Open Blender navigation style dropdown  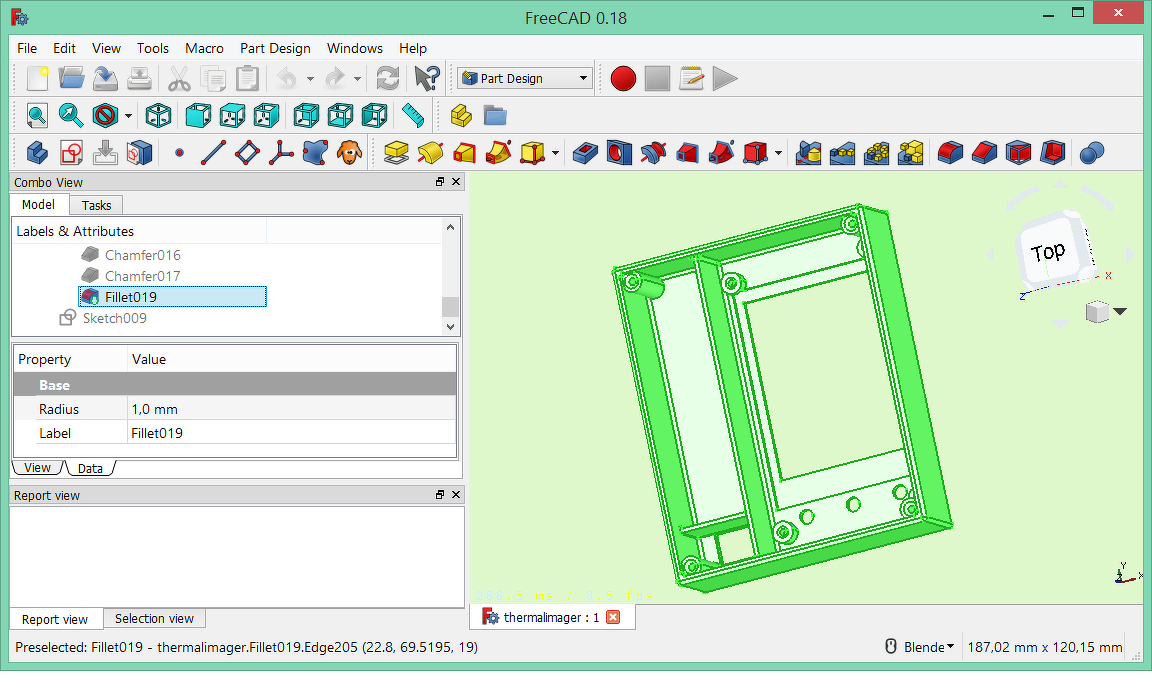coord(929,647)
